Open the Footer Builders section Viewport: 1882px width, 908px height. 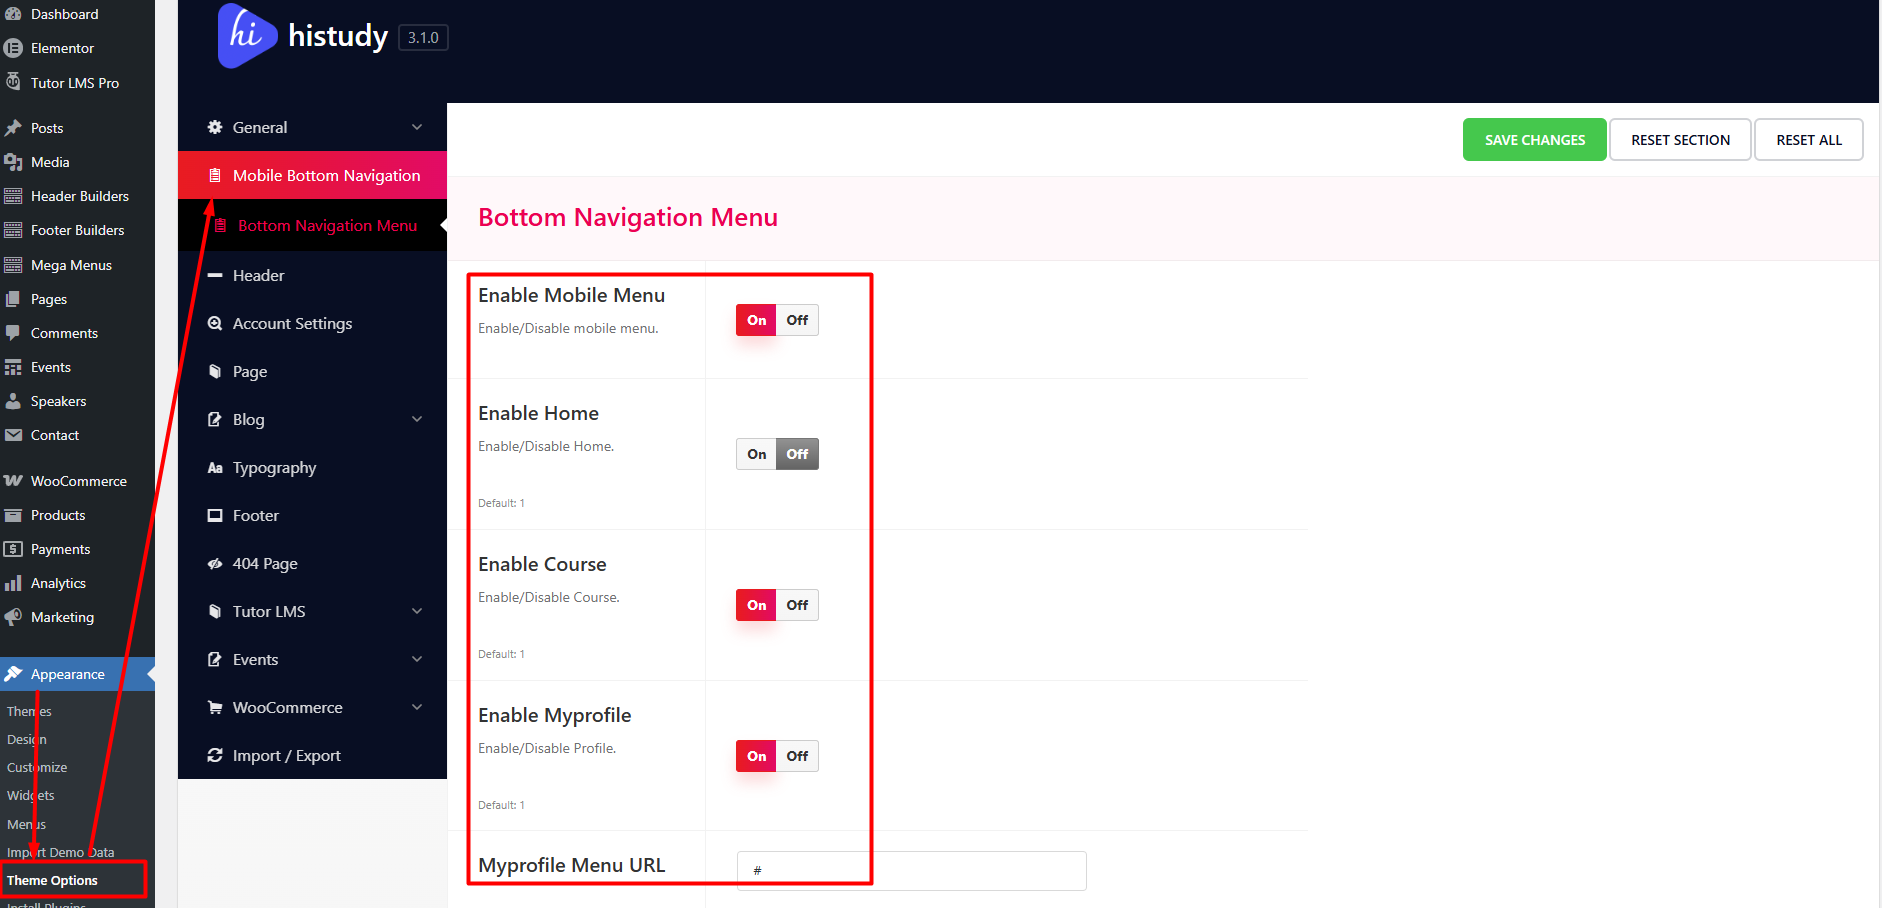click(x=77, y=229)
